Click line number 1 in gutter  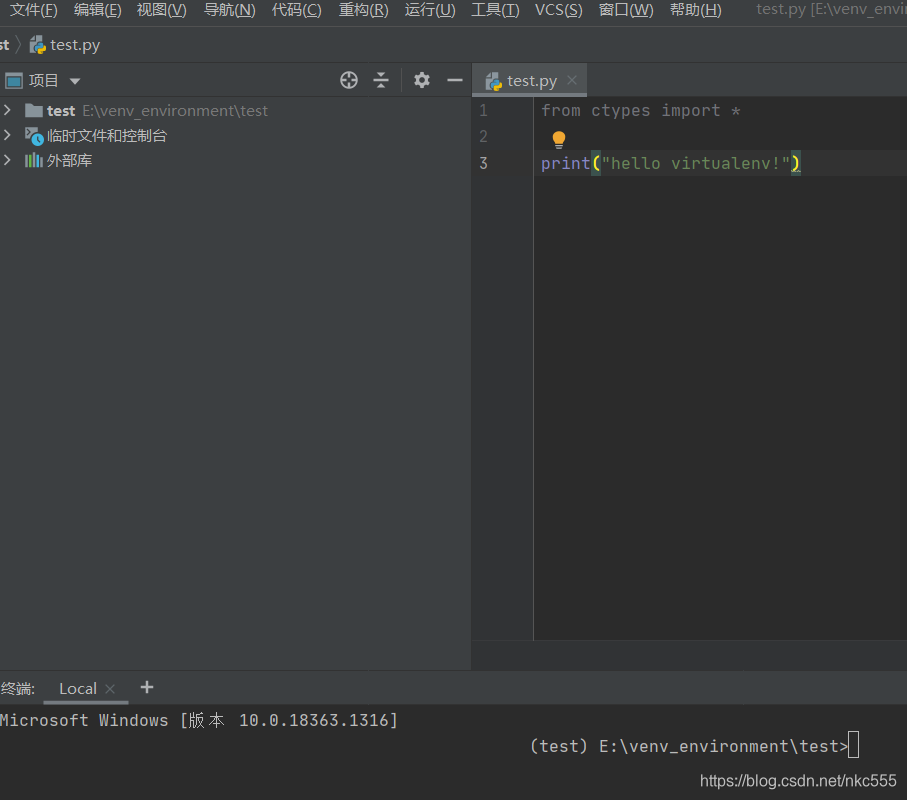484,110
